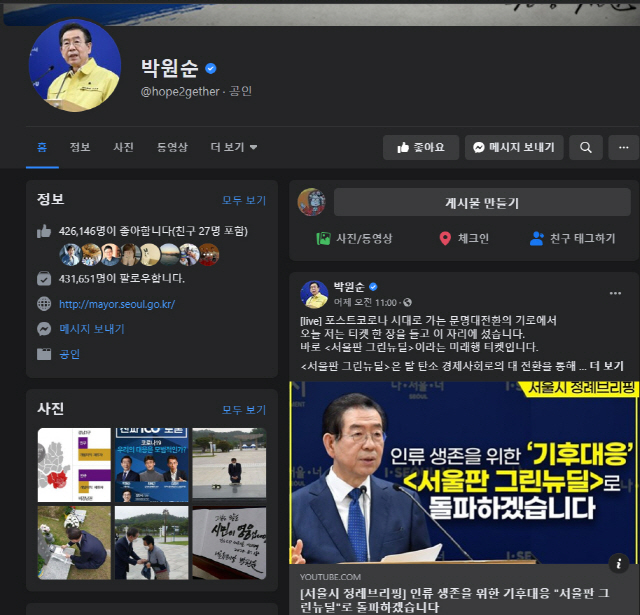Click the 게시물 만들기 post field
This screenshot has height=615, width=640.
click(x=481, y=203)
